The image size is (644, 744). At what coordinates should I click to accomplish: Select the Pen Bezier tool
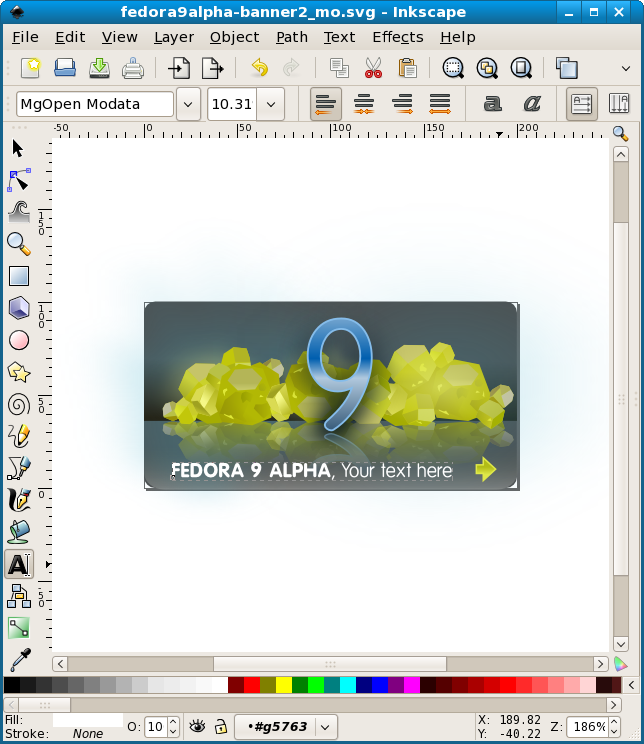coord(19,468)
